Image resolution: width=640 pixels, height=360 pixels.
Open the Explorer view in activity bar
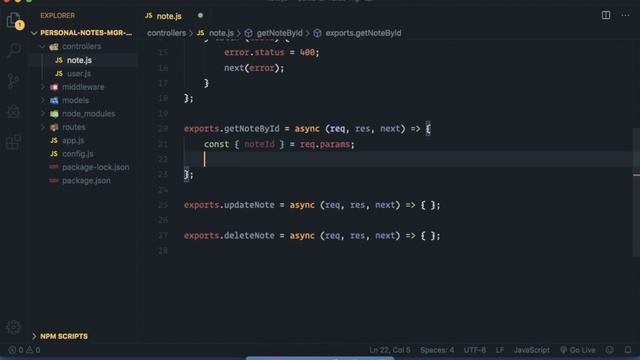[x=13, y=20]
